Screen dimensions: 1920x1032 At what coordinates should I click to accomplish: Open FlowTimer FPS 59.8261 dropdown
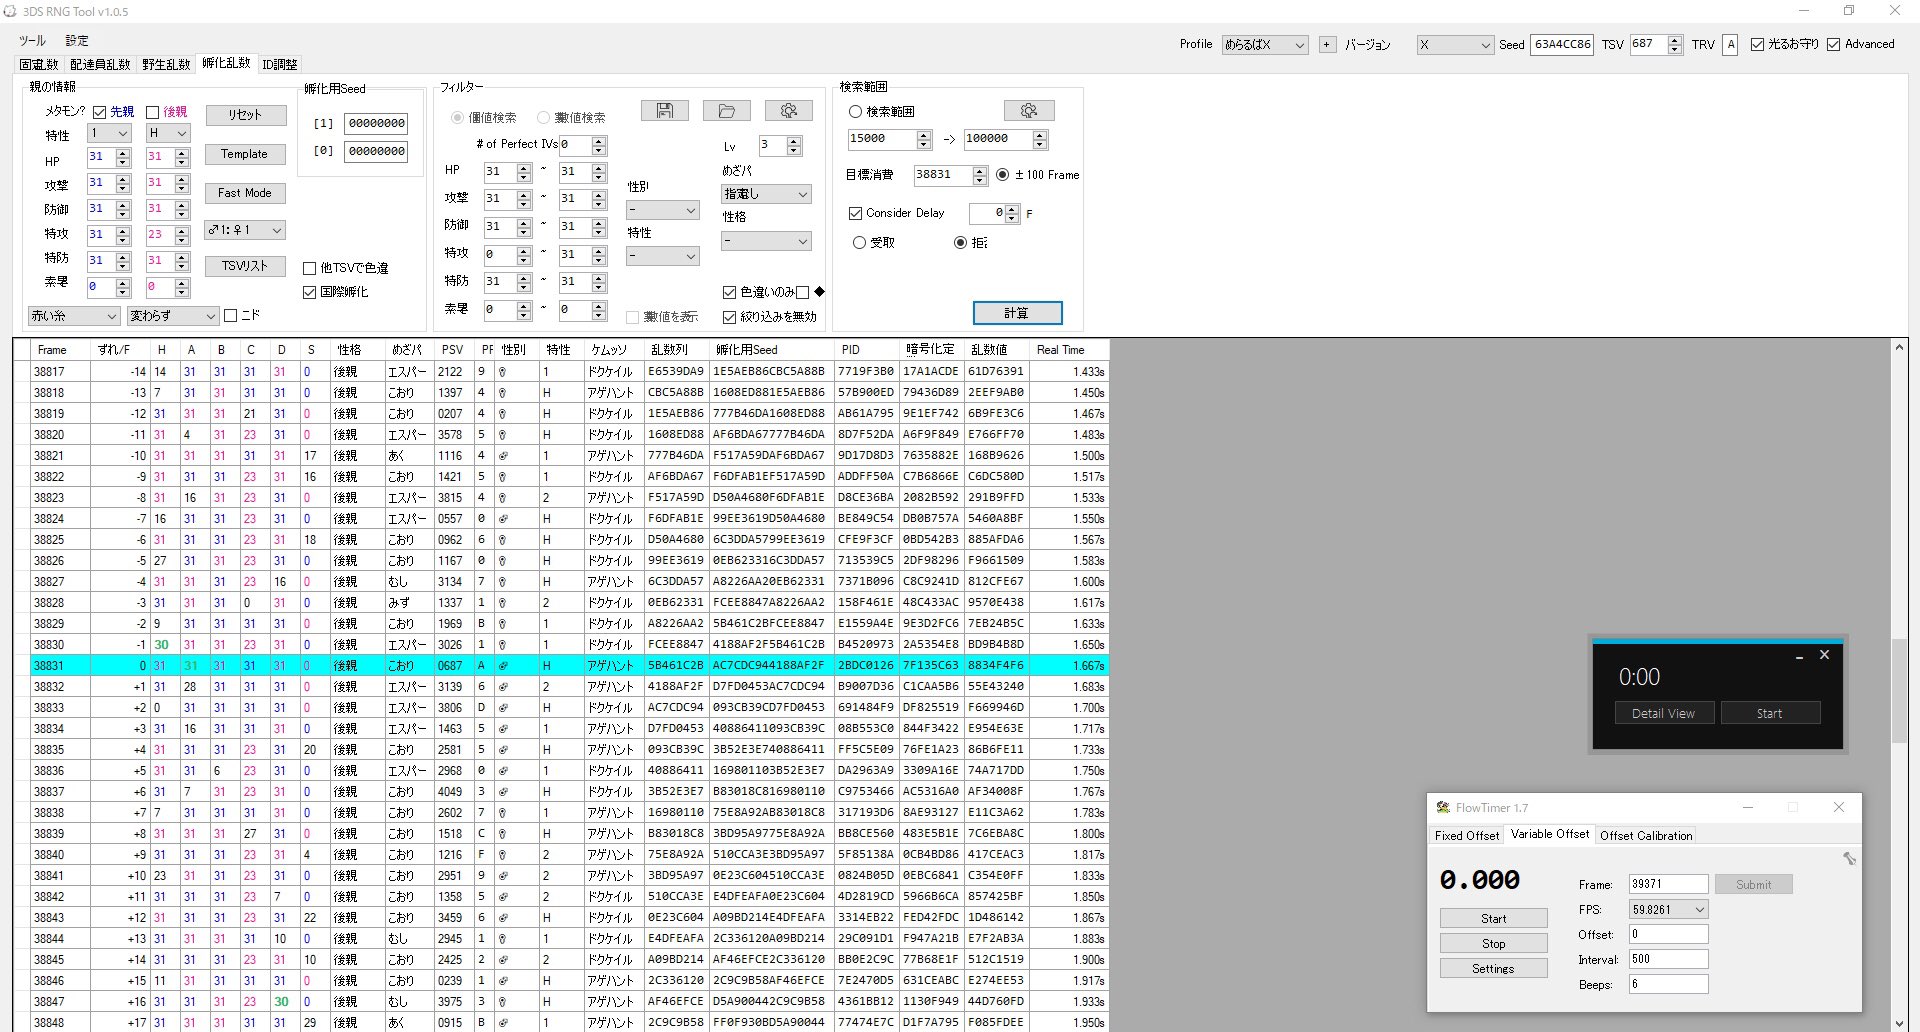1669,909
